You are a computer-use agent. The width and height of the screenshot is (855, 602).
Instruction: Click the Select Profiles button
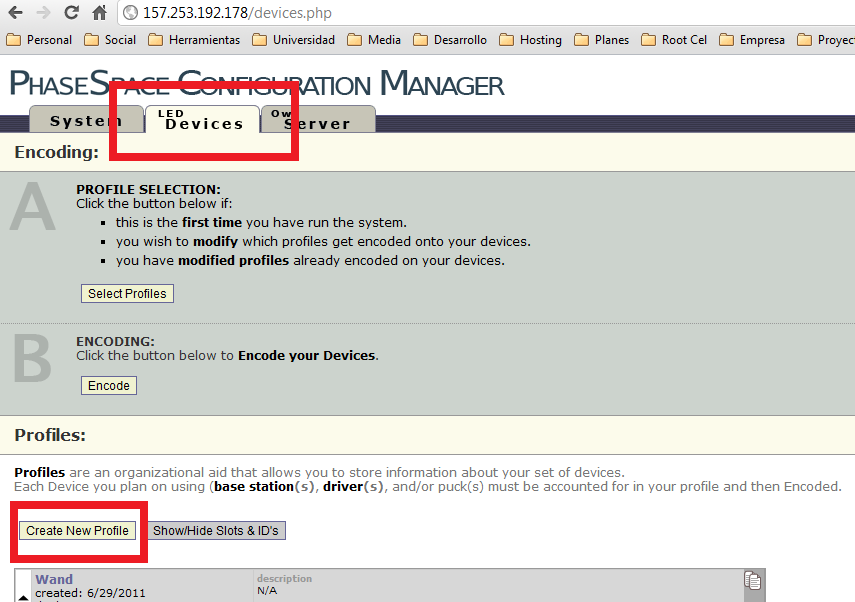click(127, 293)
